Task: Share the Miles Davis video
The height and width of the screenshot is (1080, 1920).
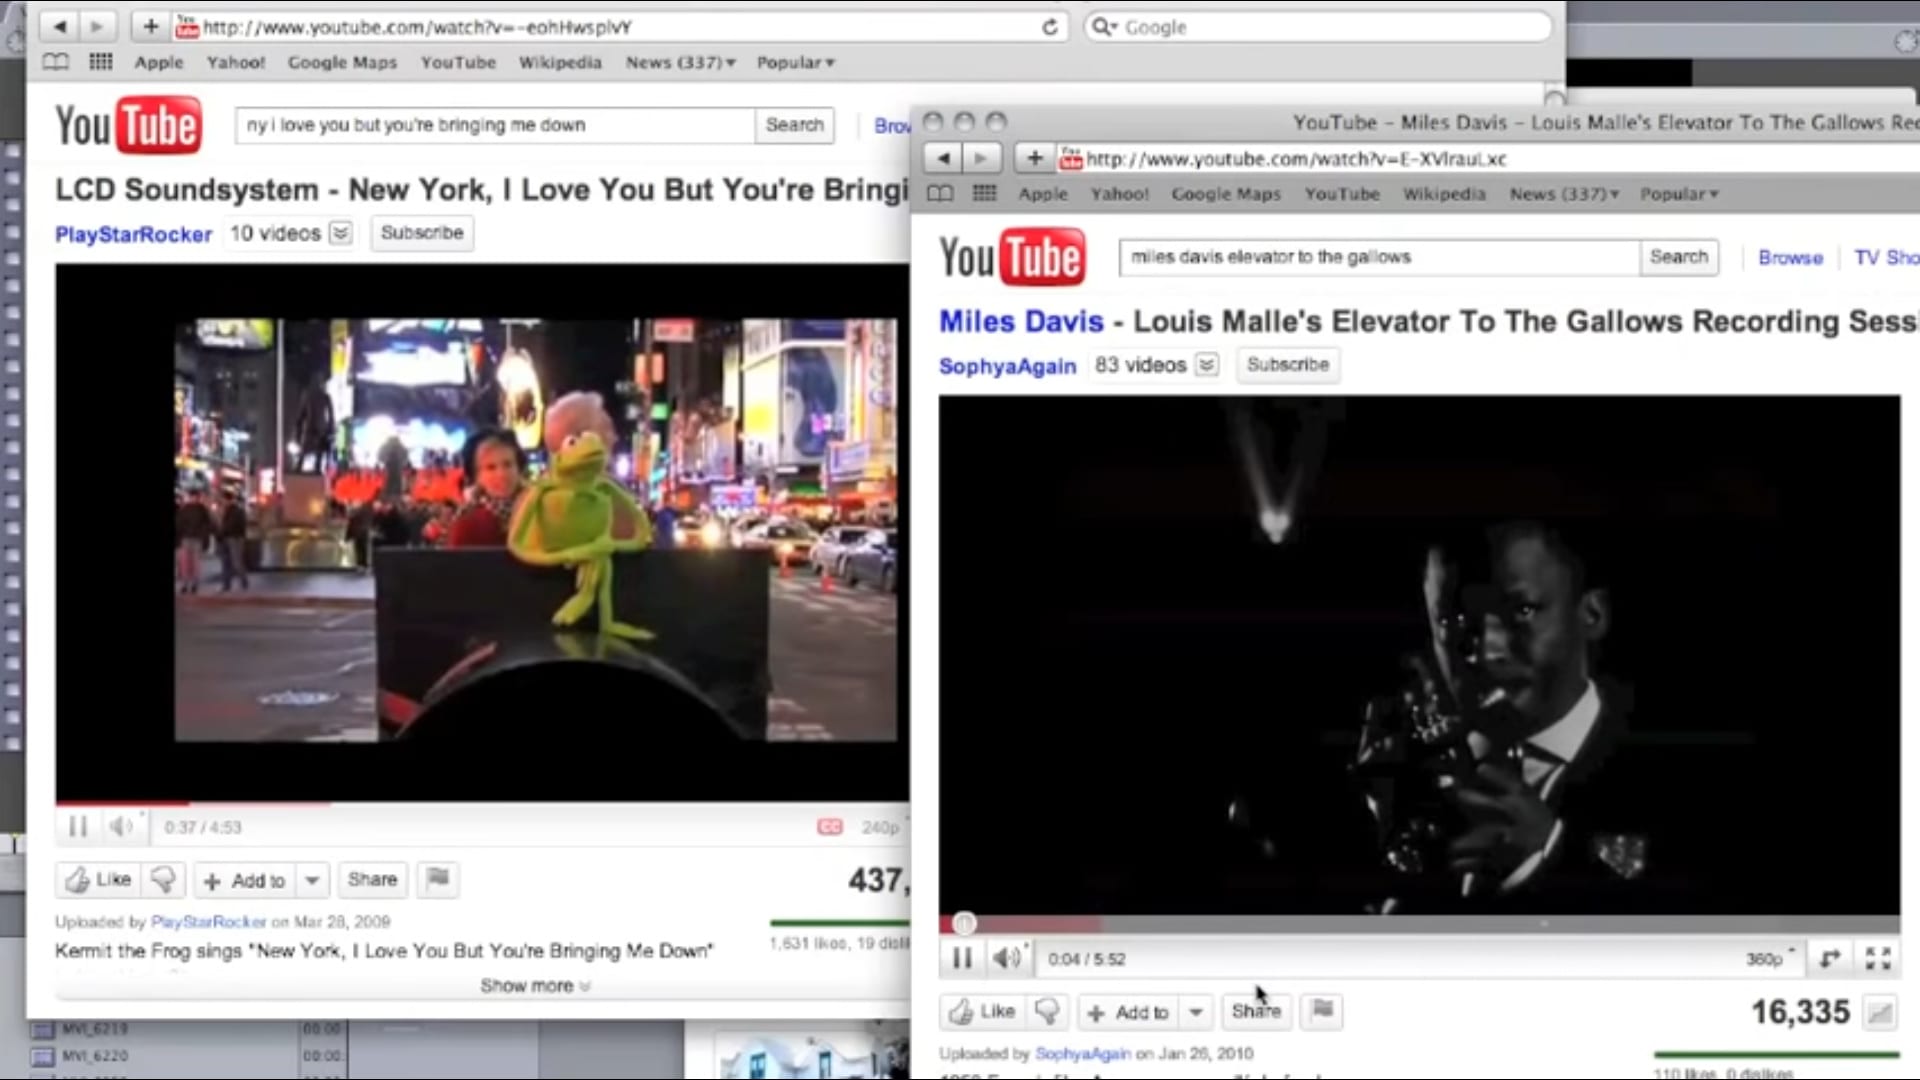Action: point(1256,1012)
